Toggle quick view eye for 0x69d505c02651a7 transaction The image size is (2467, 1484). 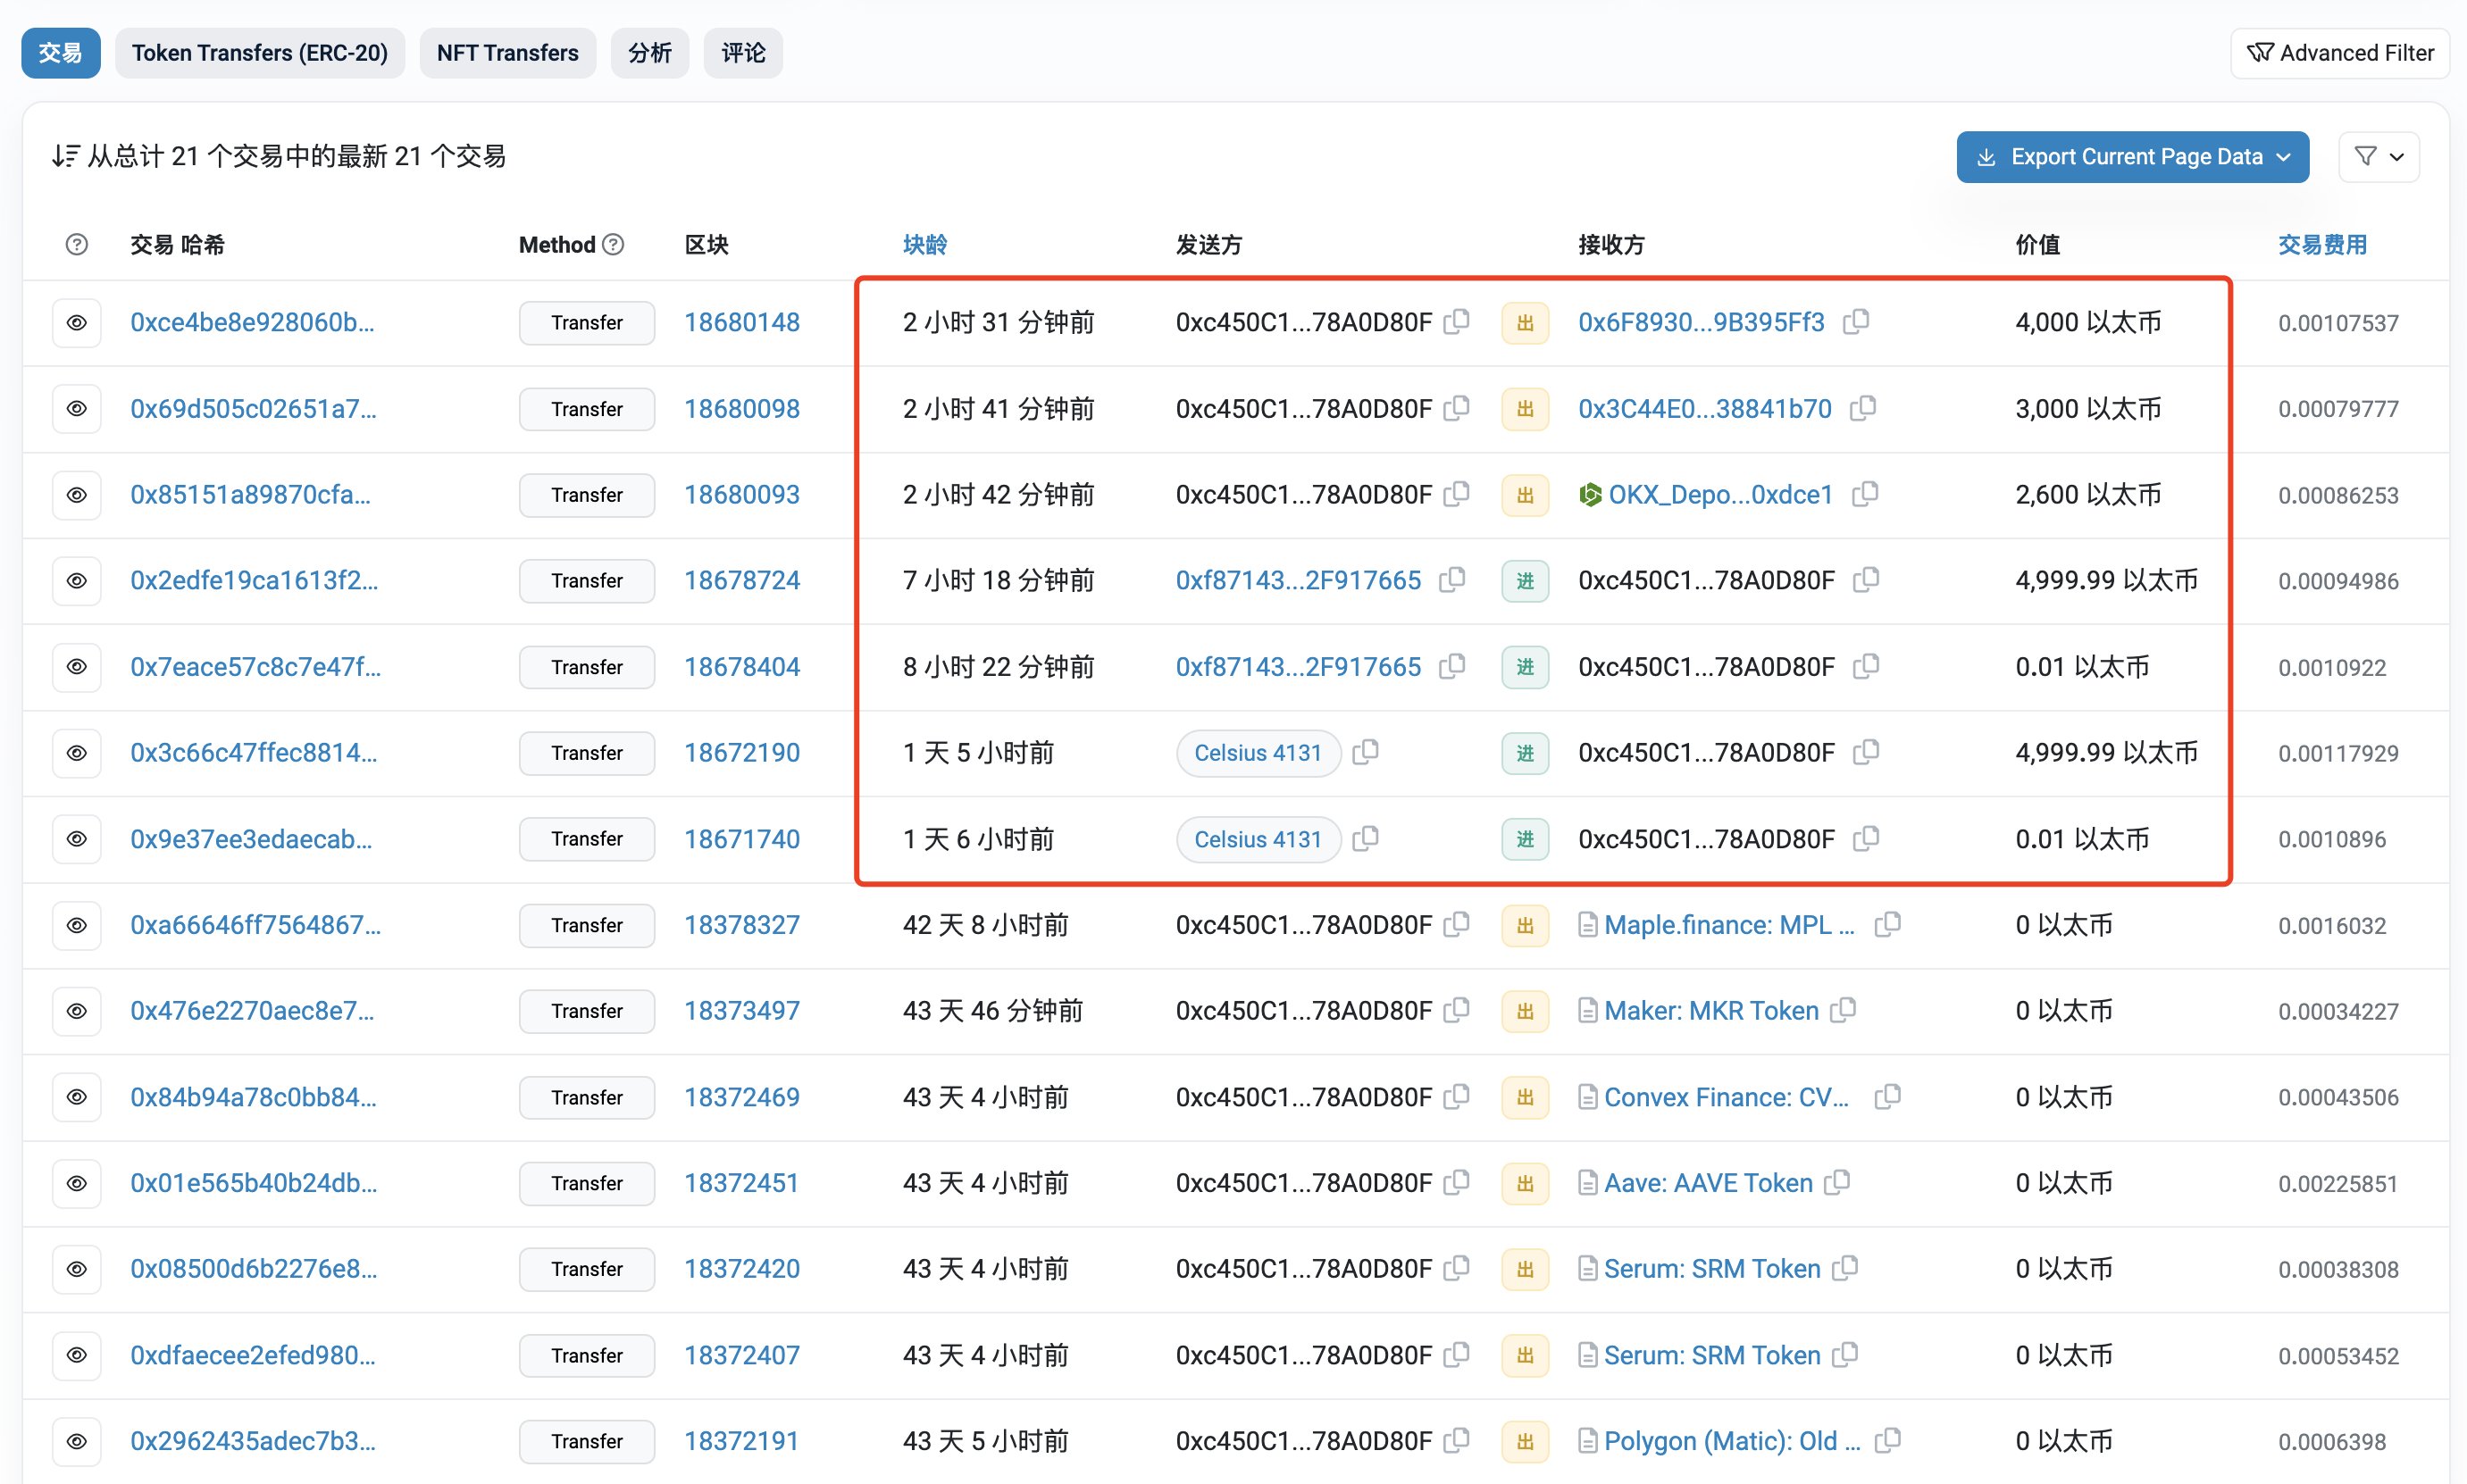click(77, 408)
